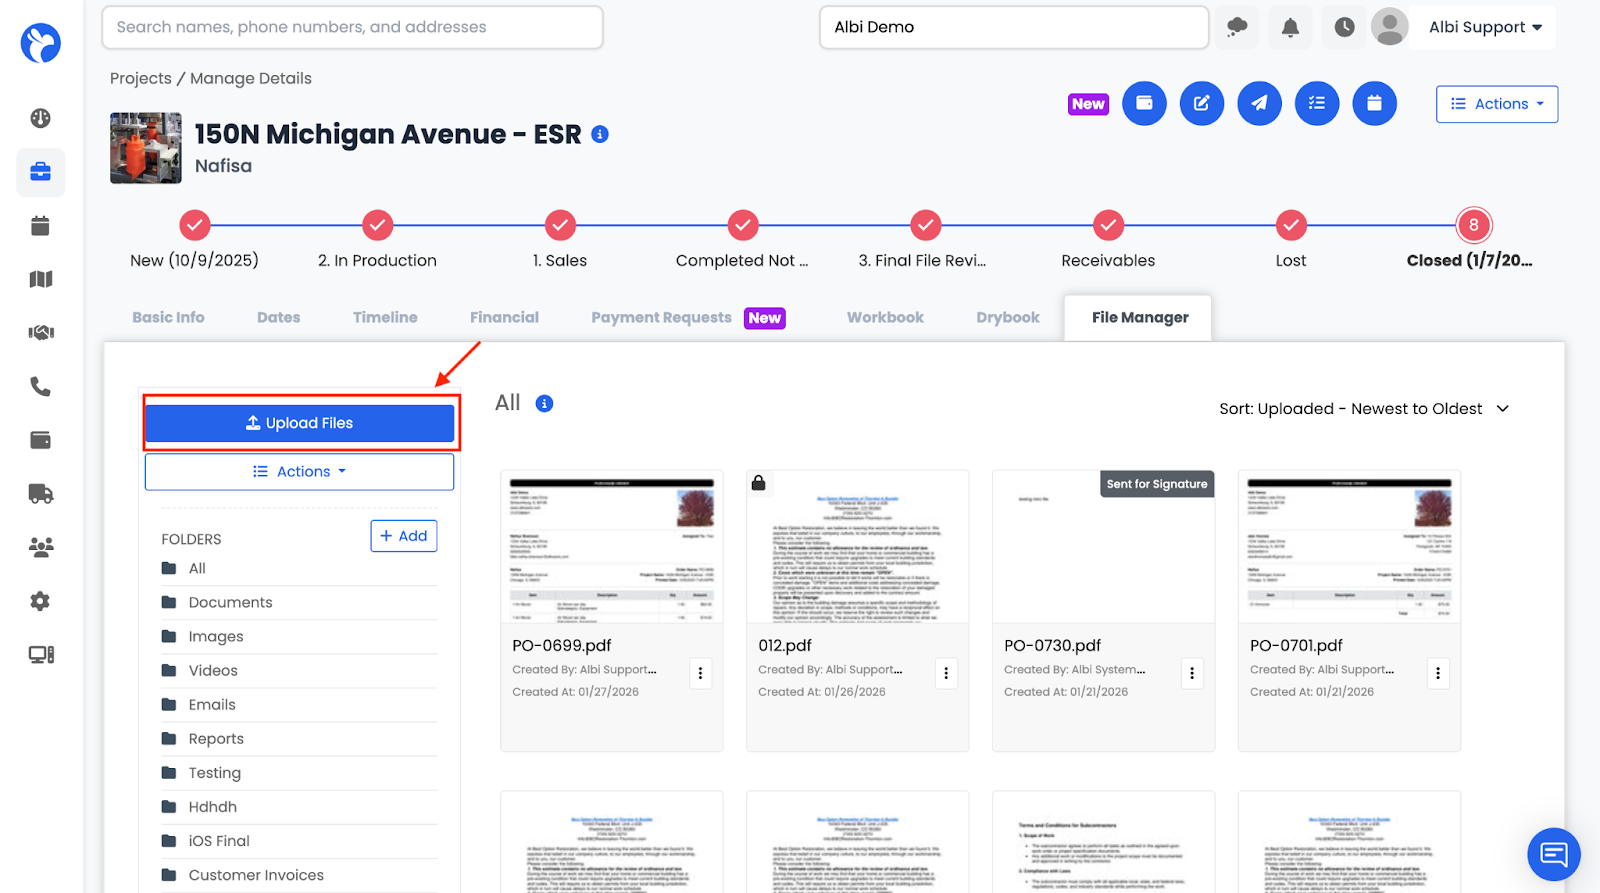Expand the top-right Actions dropdown
Image resolution: width=1600 pixels, height=893 pixels.
pos(1496,104)
